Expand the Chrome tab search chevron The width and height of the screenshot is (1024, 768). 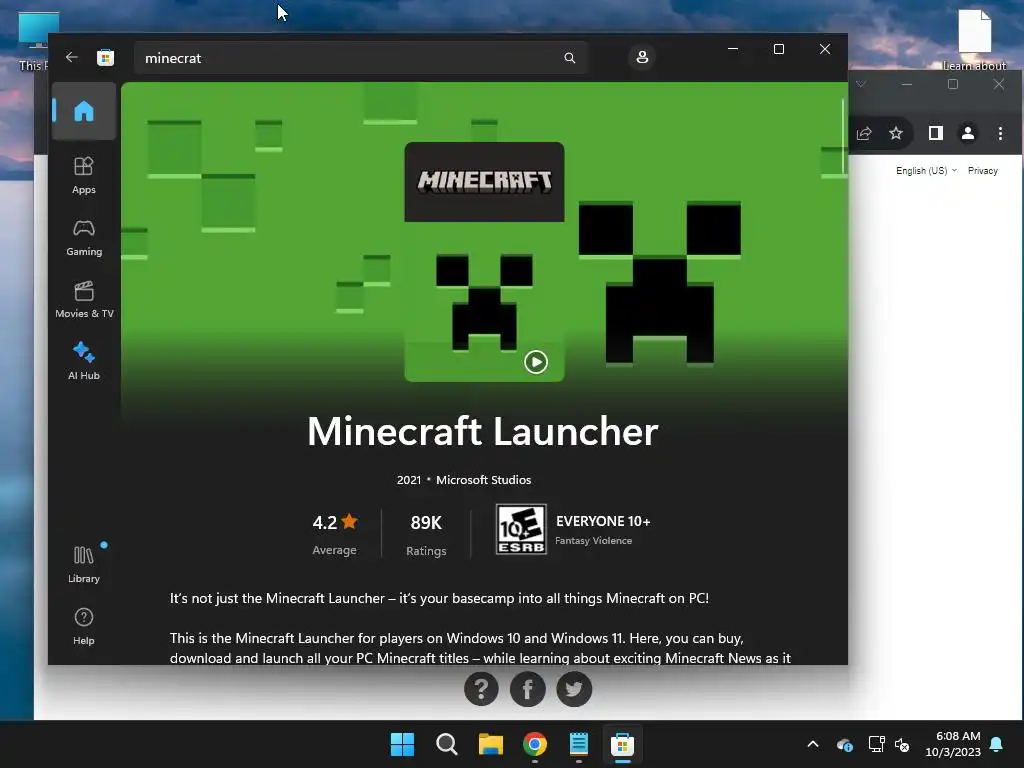click(861, 84)
